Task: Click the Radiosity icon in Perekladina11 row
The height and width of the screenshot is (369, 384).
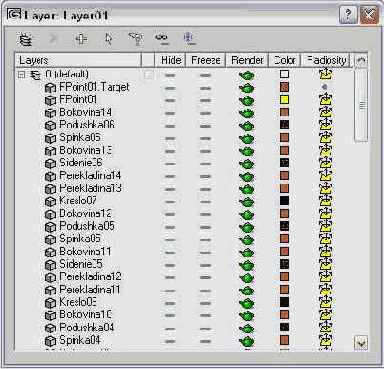Action: coord(326,290)
